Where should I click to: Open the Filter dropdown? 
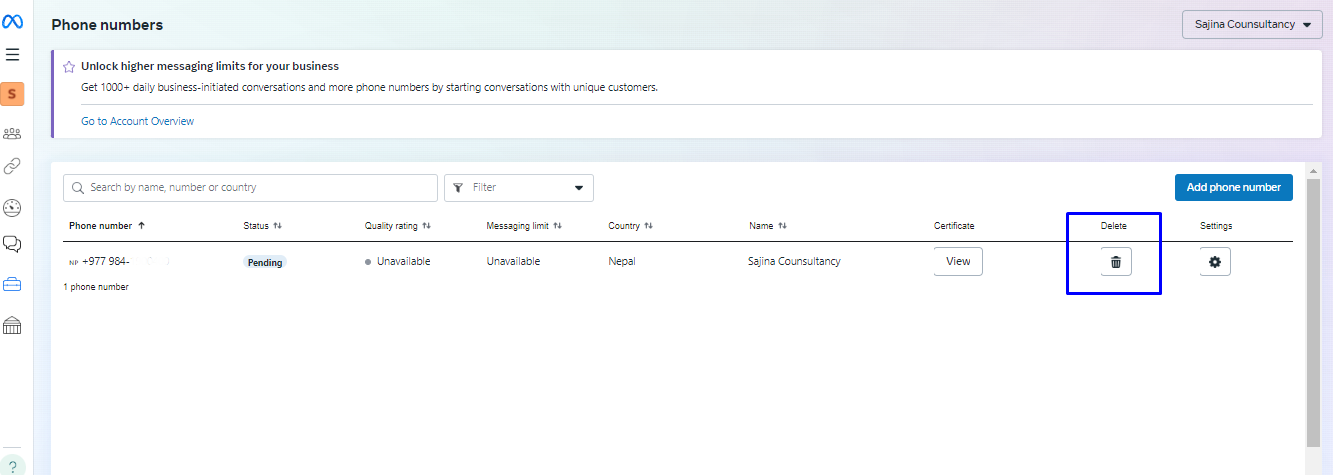coord(518,188)
